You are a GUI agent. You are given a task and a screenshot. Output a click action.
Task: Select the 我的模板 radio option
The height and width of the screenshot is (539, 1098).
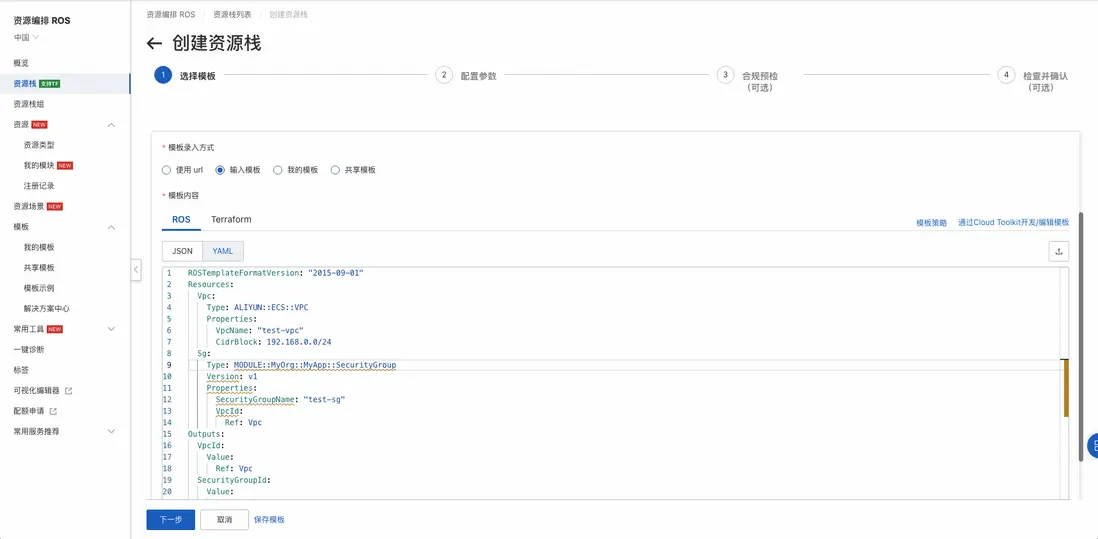277,170
